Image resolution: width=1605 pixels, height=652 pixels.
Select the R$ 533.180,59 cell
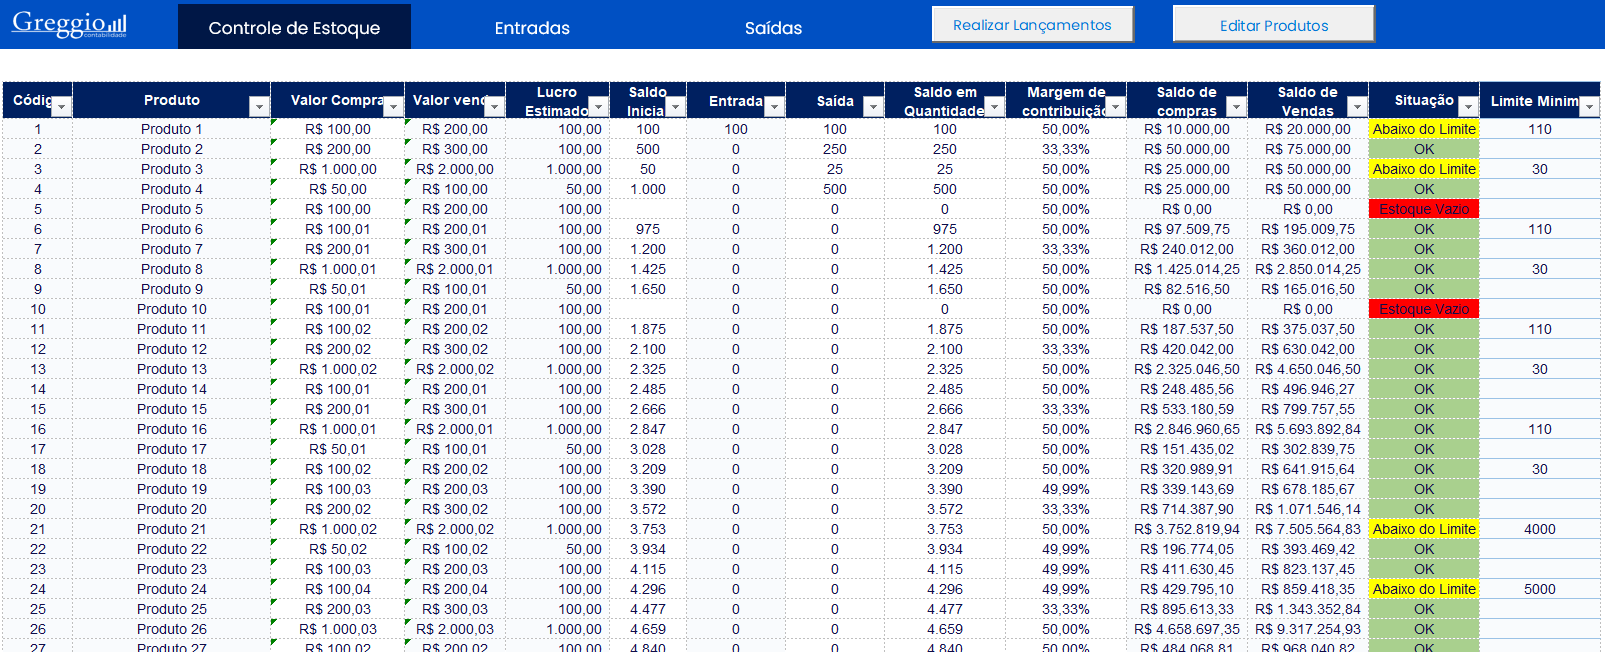click(1187, 409)
